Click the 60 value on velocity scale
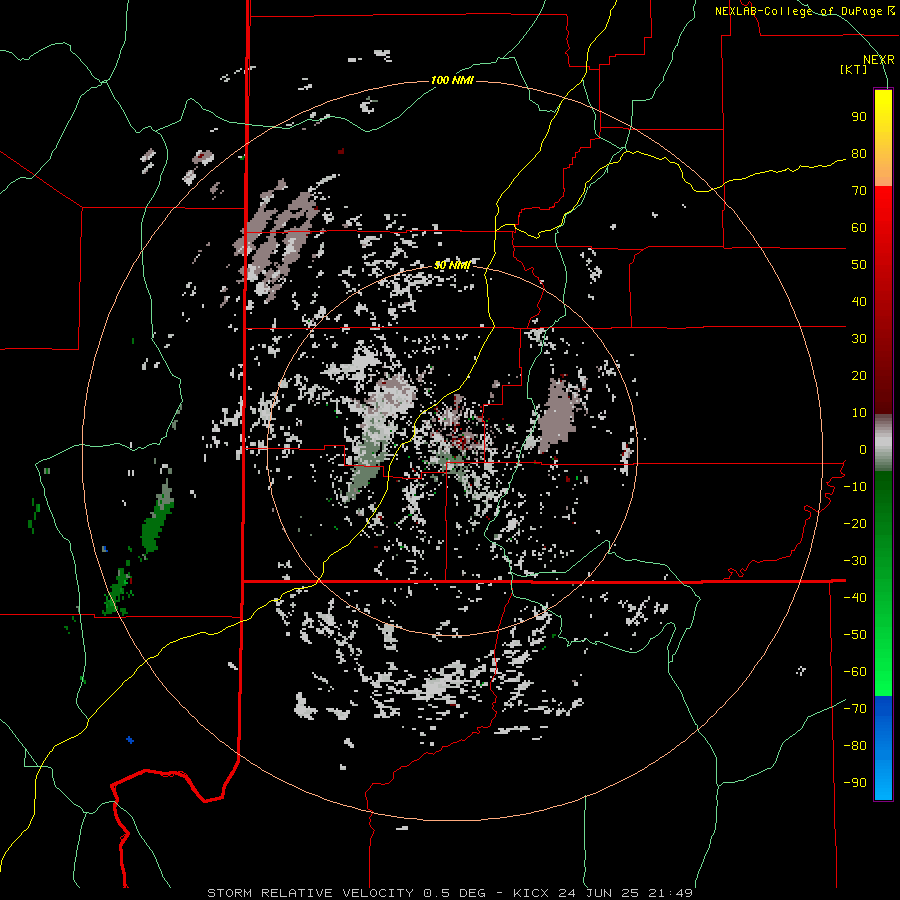 pyautogui.click(x=859, y=227)
